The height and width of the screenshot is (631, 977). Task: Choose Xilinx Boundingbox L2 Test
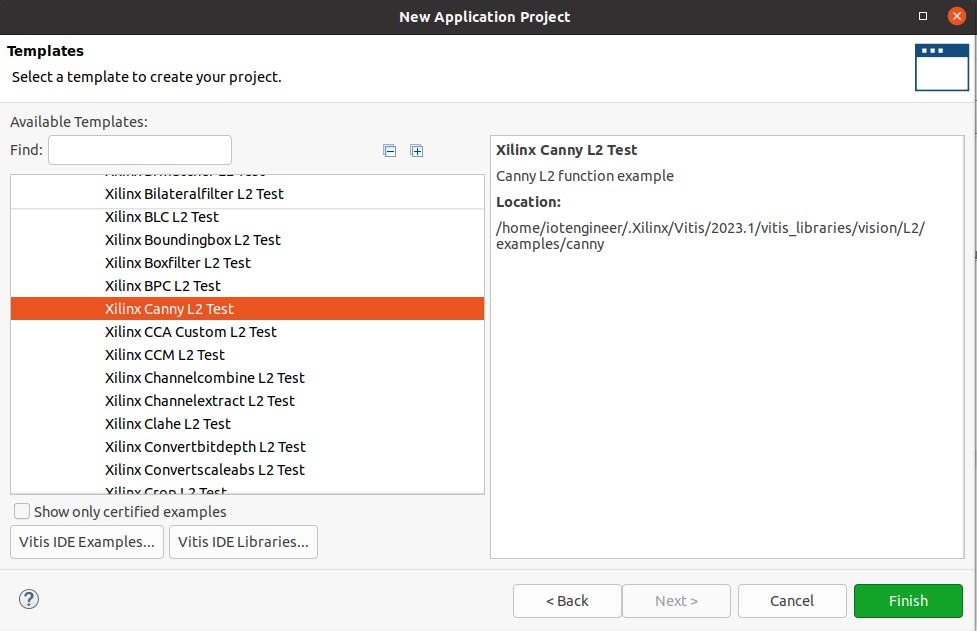tap(192, 240)
